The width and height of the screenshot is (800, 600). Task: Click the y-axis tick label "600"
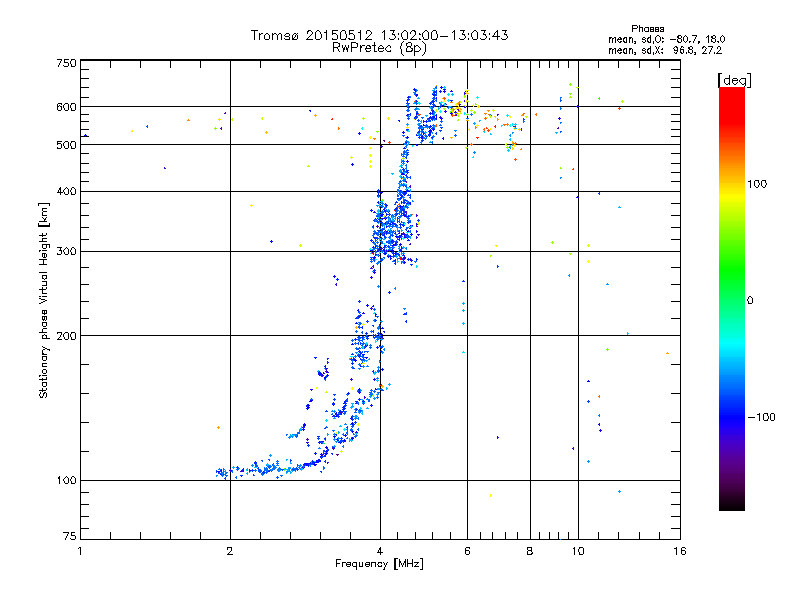click(x=66, y=107)
